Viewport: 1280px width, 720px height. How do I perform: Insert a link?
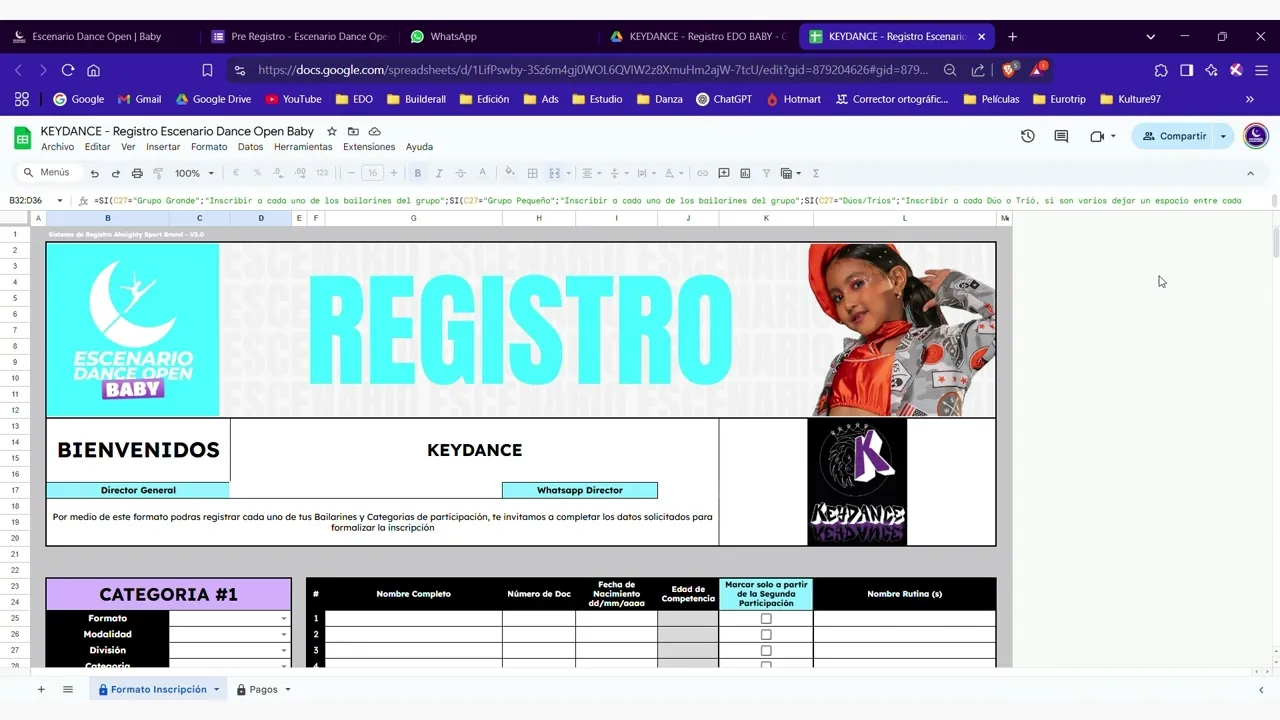[702, 173]
